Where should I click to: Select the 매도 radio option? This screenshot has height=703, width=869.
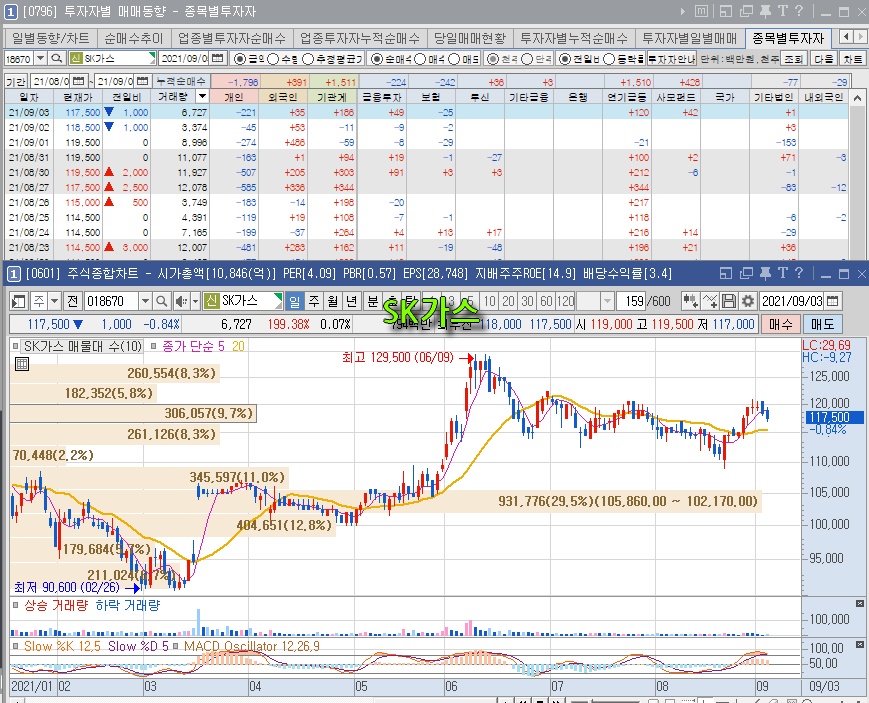point(454,58)
